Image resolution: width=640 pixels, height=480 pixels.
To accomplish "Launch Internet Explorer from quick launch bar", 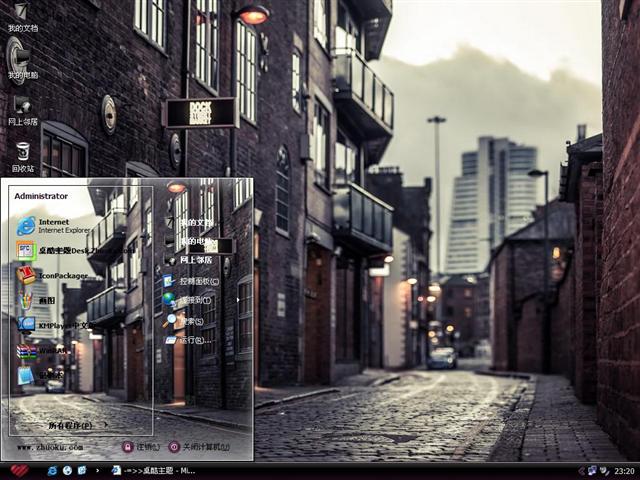I will [52, 471].
